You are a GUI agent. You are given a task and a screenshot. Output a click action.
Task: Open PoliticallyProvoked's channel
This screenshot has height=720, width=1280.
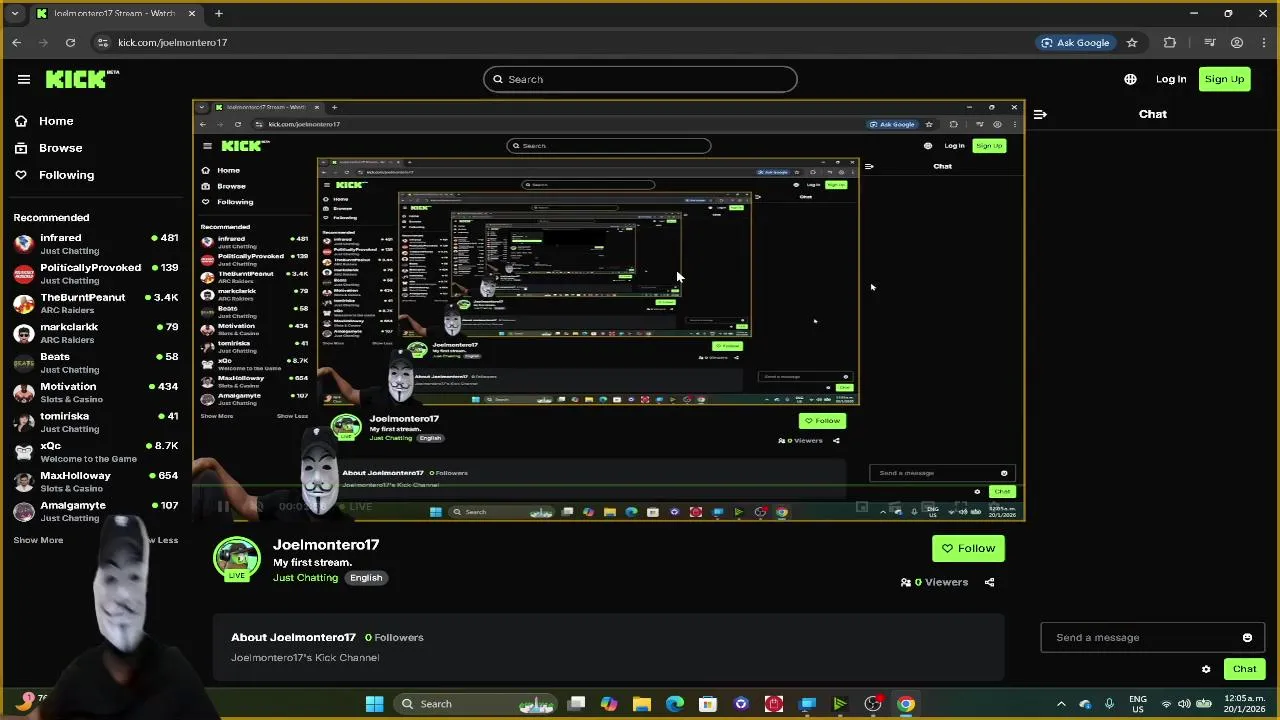[95, 274]
